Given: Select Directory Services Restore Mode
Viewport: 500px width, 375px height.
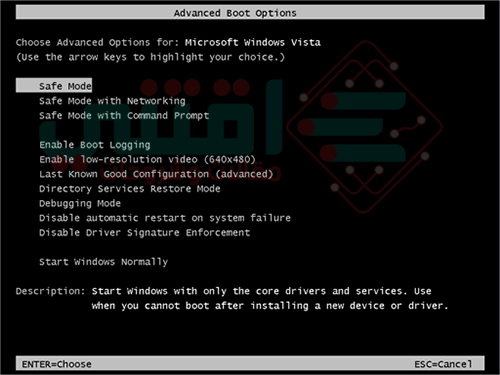Looking at the screenshot, I should 130,189.
